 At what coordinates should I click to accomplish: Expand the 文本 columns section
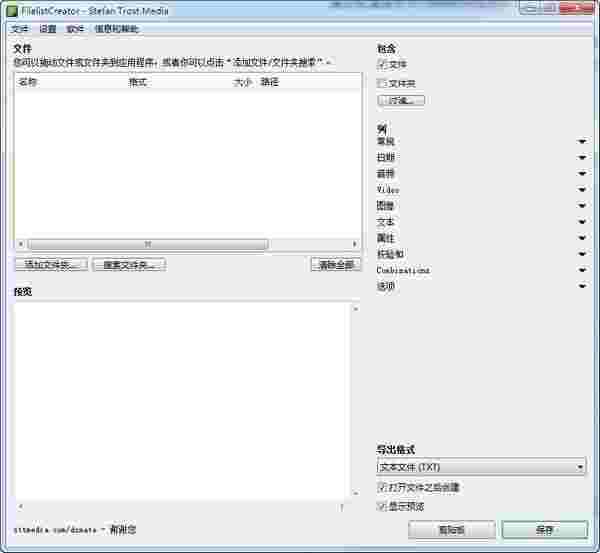tap(582, 222)
